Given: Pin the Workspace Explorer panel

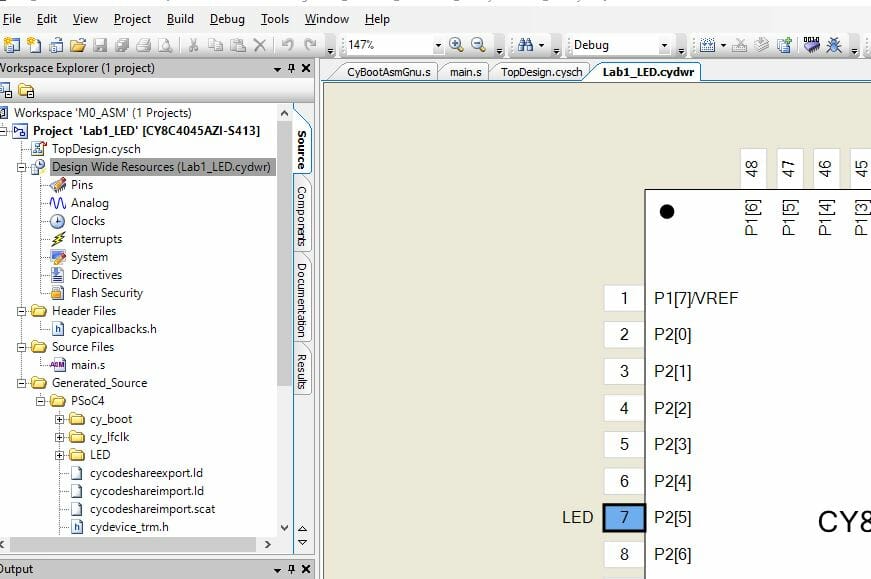Looking at the screenshot, I should [292, 68].
